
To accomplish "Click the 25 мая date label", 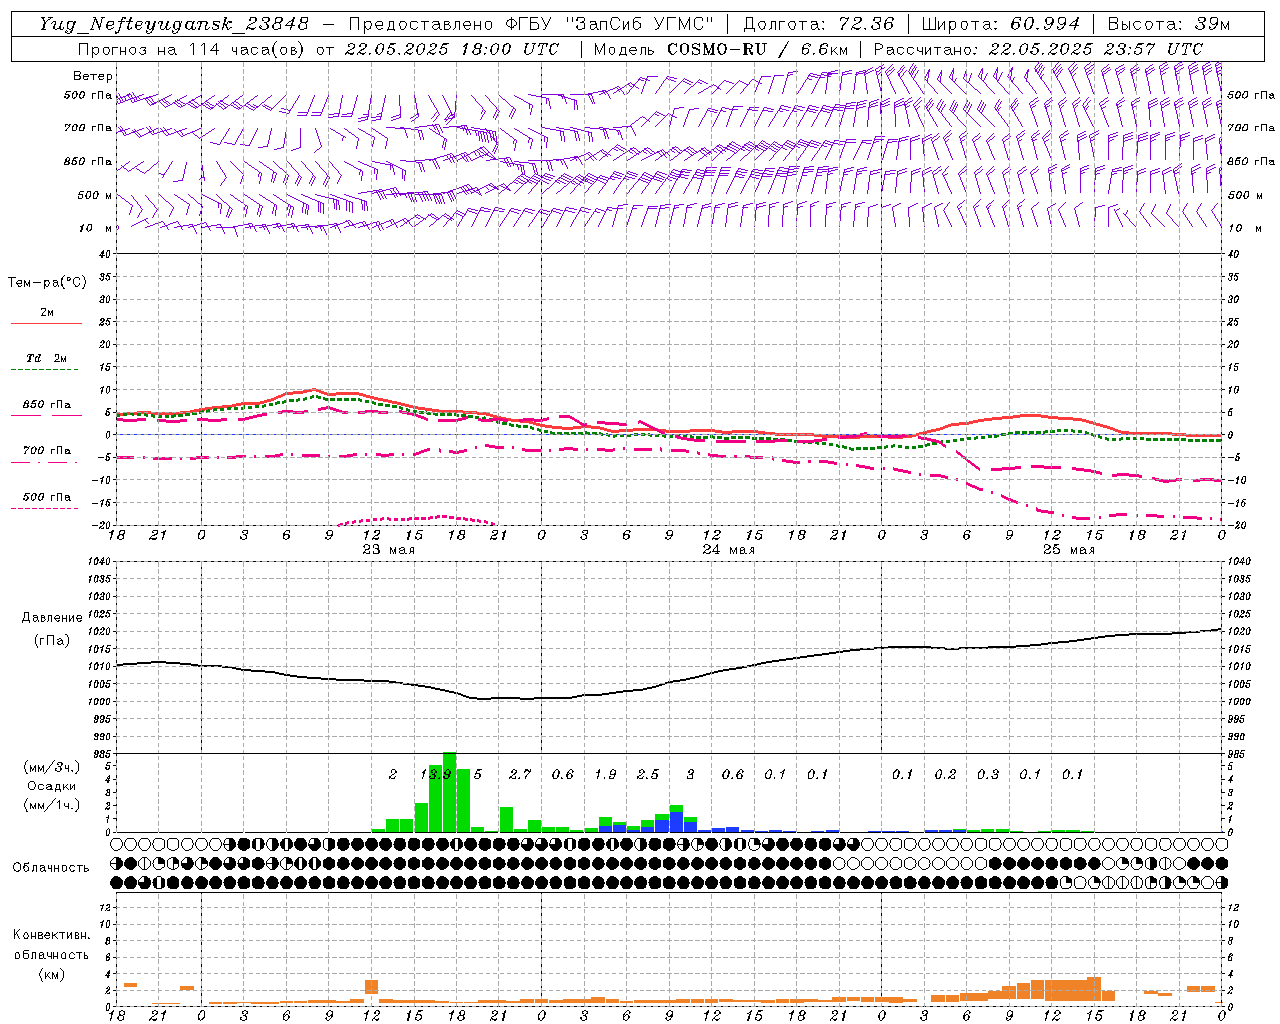I will pos(1068,550).
